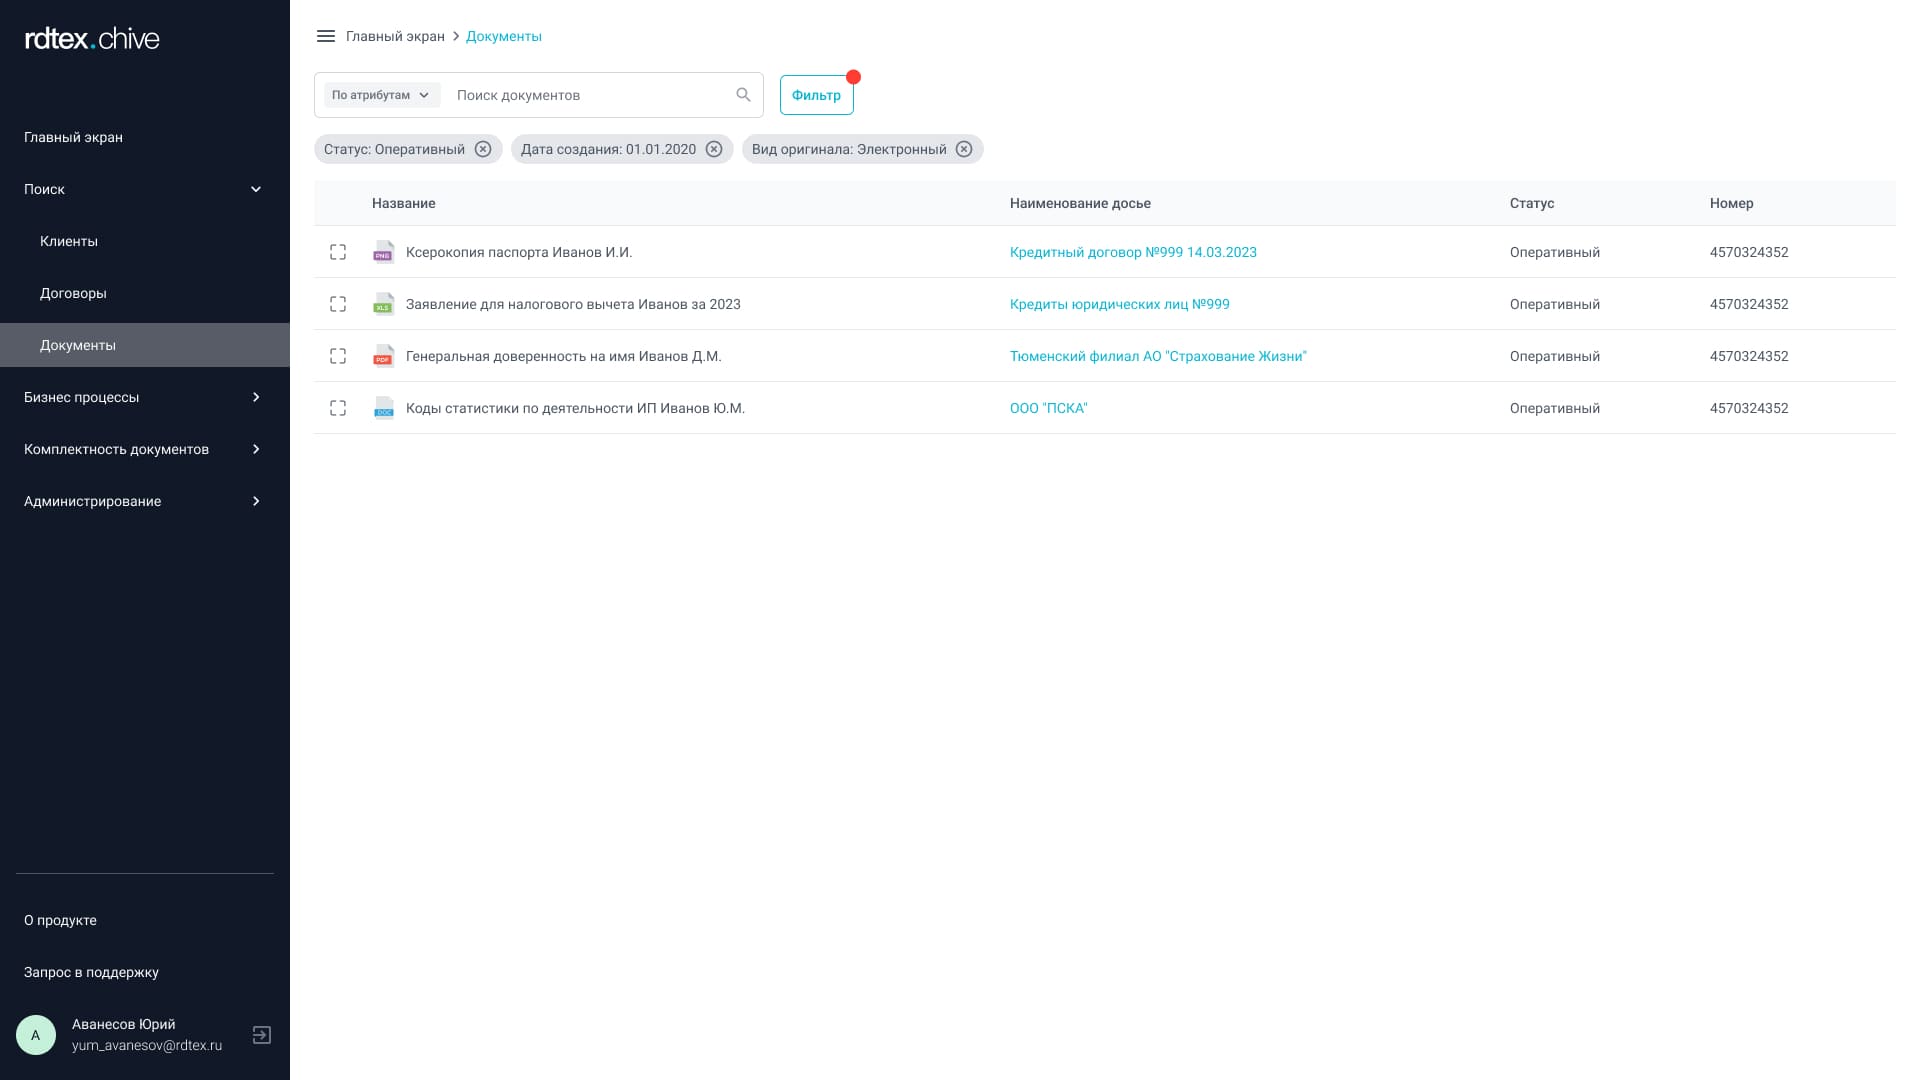The height and width of the screenshot is (1080, 1920).
Task: Go to Договоры sidebar item
Action: [x=73, y=293]
